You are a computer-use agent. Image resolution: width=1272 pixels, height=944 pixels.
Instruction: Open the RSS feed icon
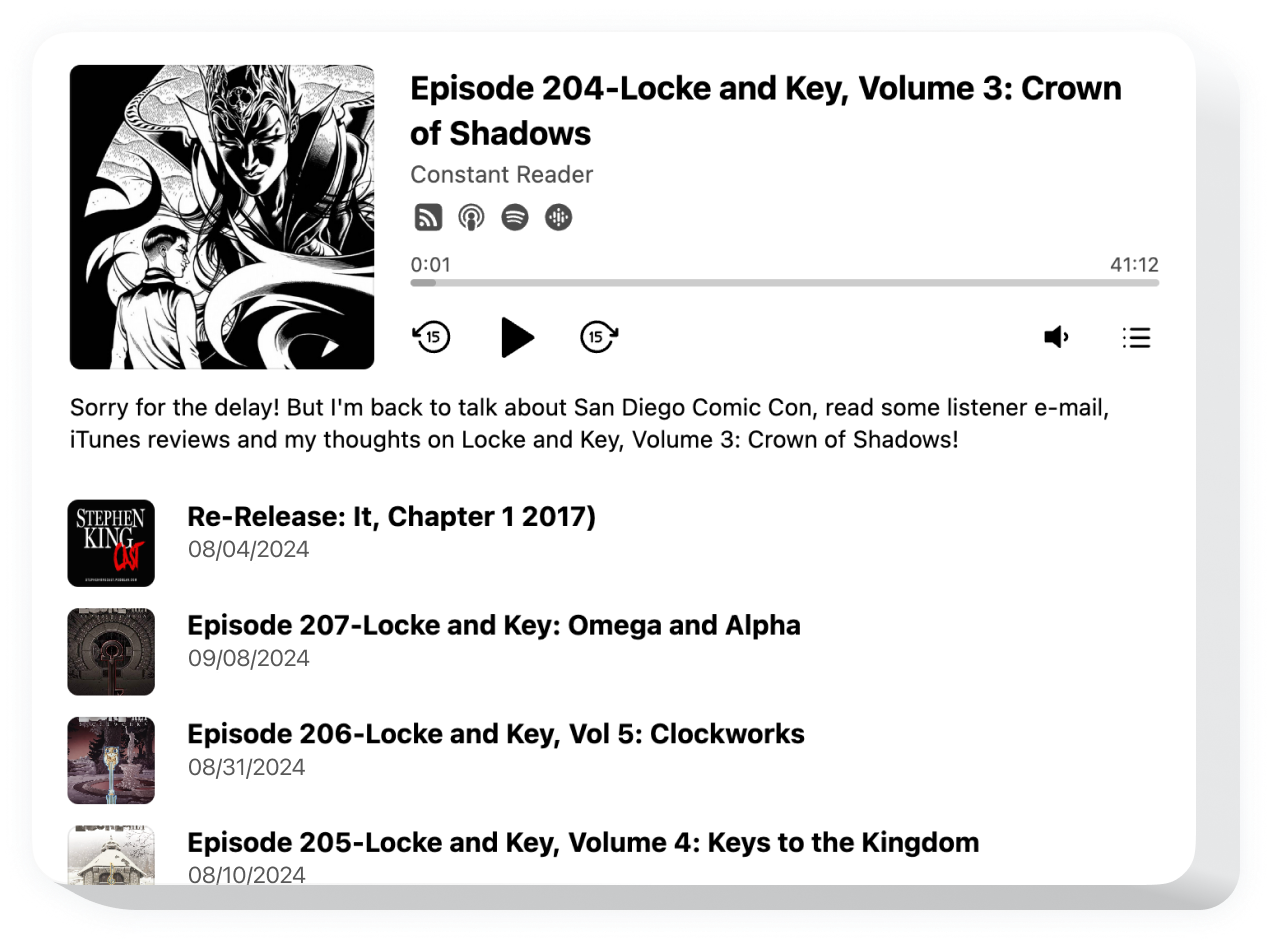point(428,217)
